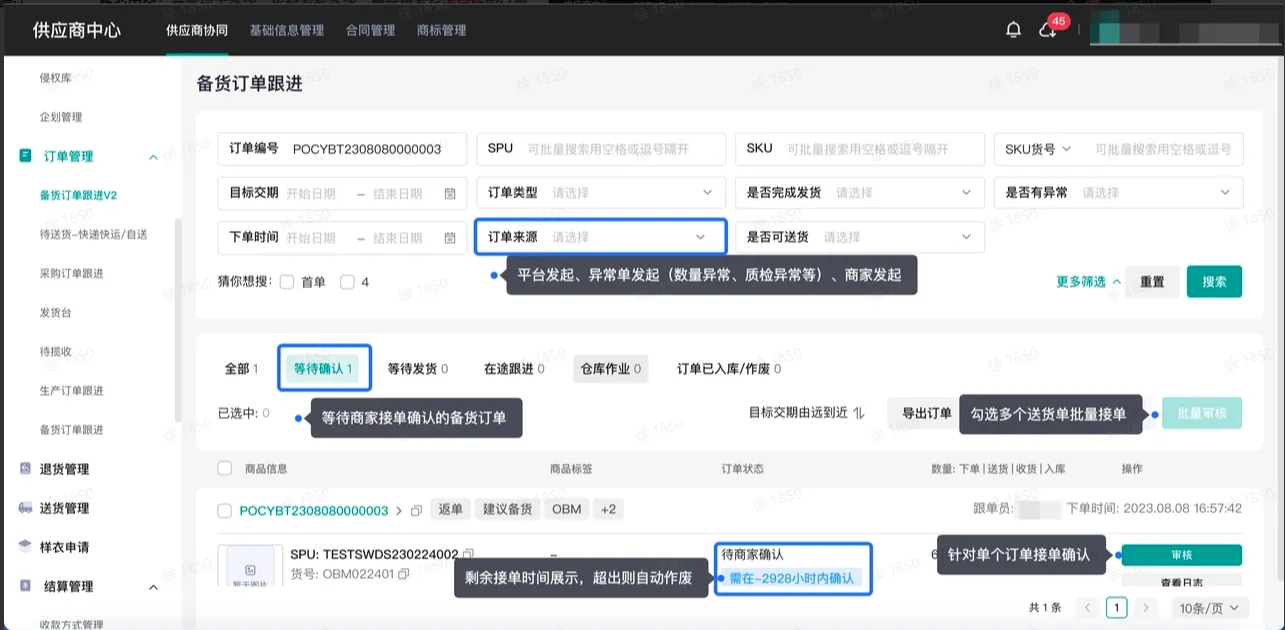The width and height of the screenshot is (1285, 630).
Task: Open 合同管理 top menu
Action: pos(370,30)
